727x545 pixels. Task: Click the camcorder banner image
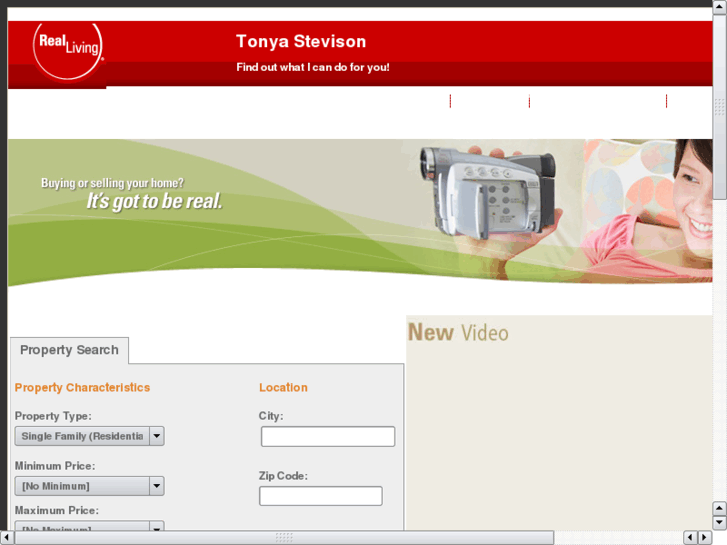(x=360, y=212)
